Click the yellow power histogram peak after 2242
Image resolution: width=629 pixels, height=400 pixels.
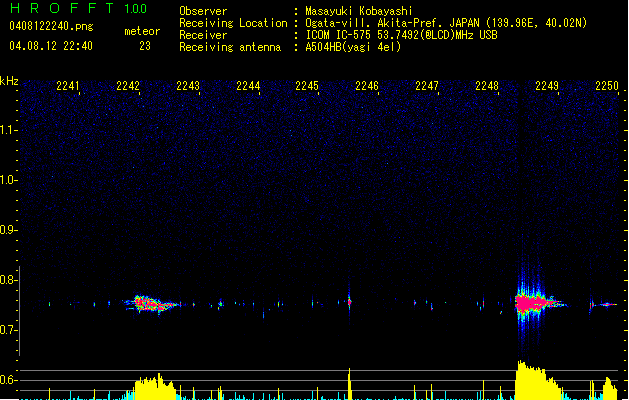click(x=155, y=387)
